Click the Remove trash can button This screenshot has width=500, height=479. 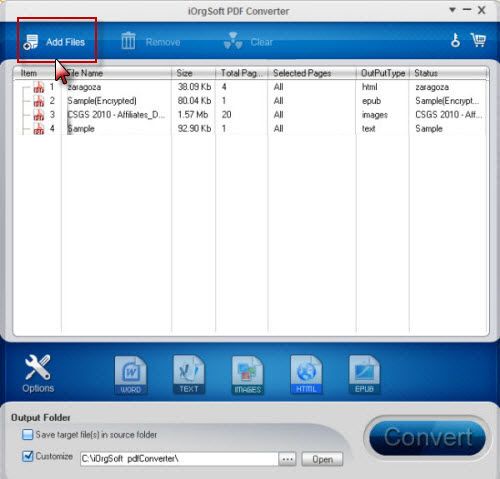(150, 41)
